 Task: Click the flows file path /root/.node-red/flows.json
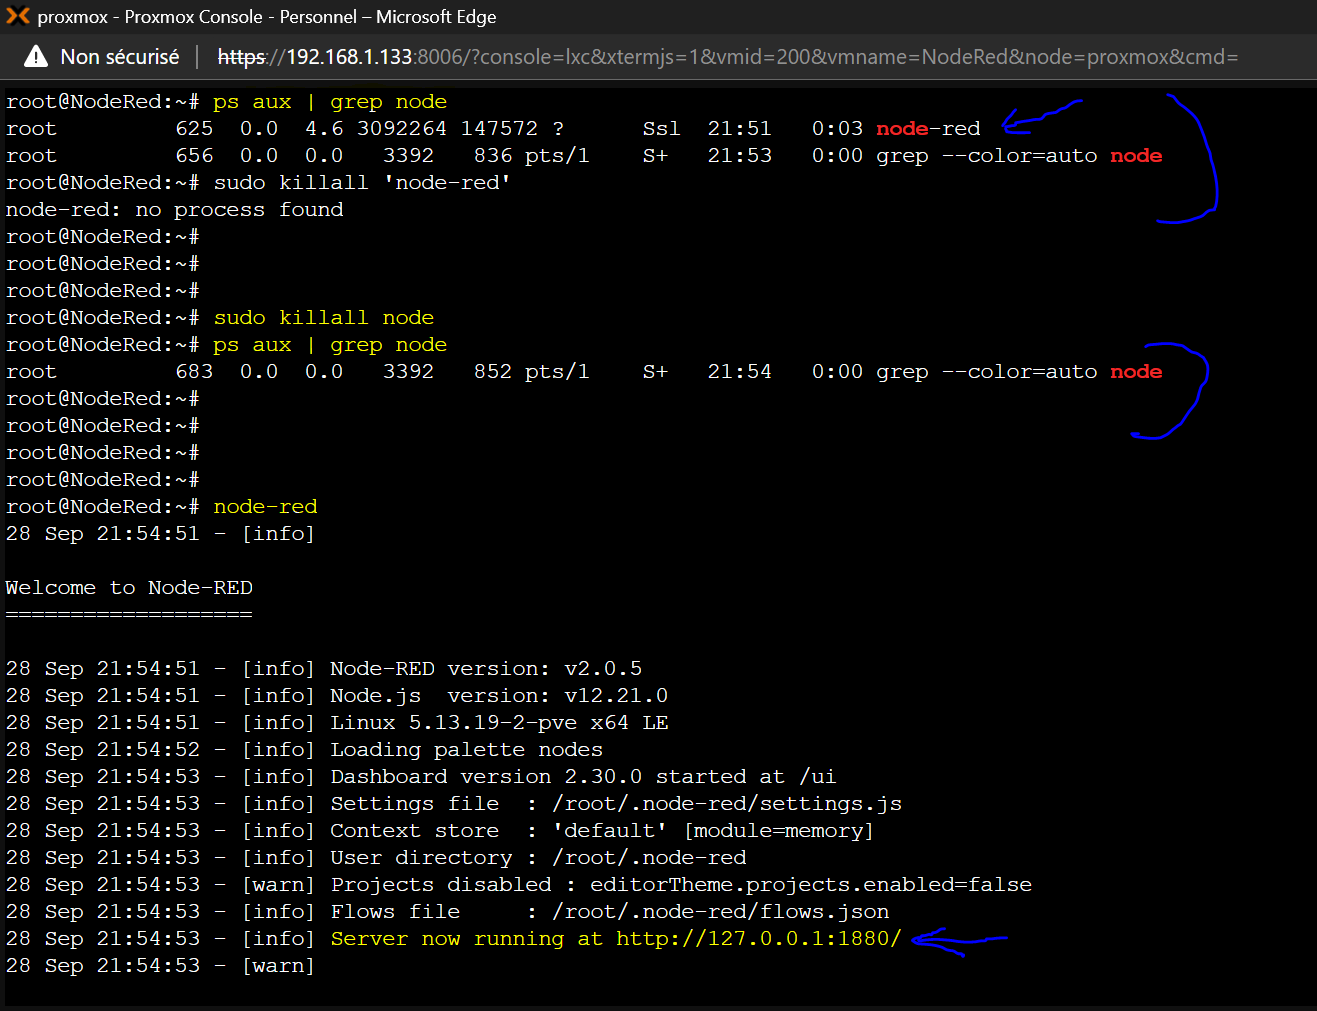tap(720, 912)
